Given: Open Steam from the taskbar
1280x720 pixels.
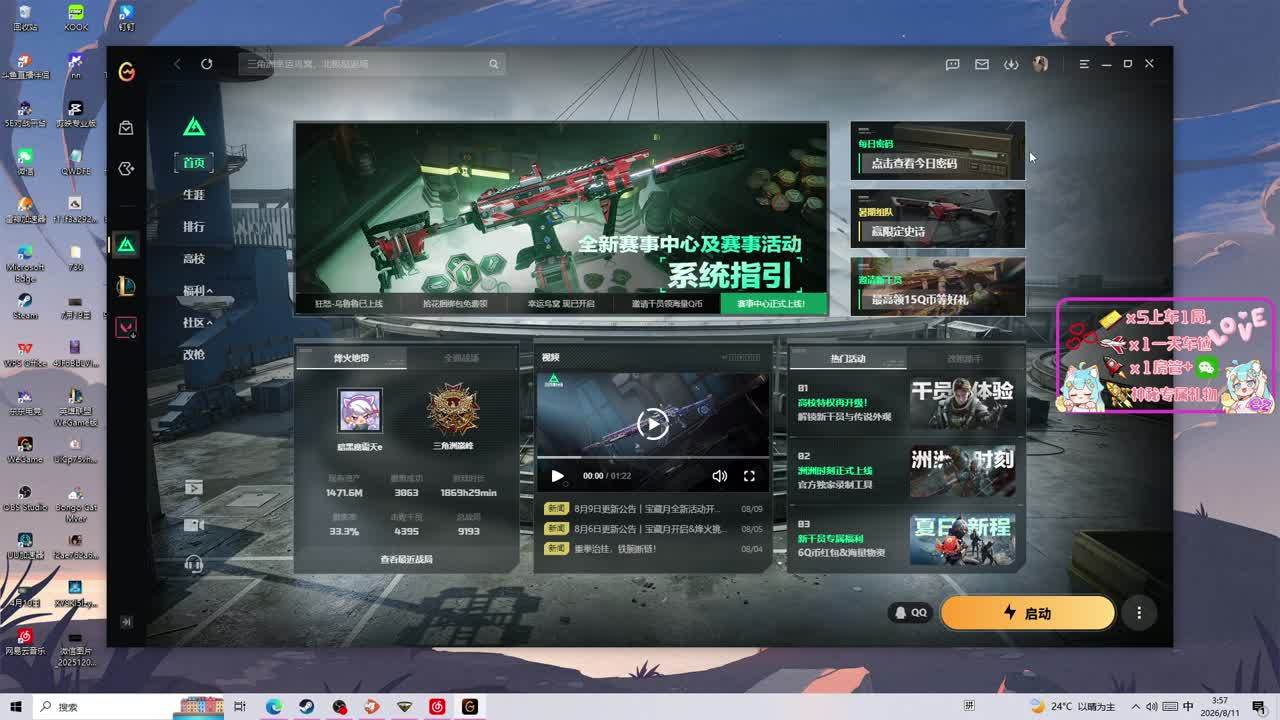Looking at the screenshot, I should [x=306, y=707].
